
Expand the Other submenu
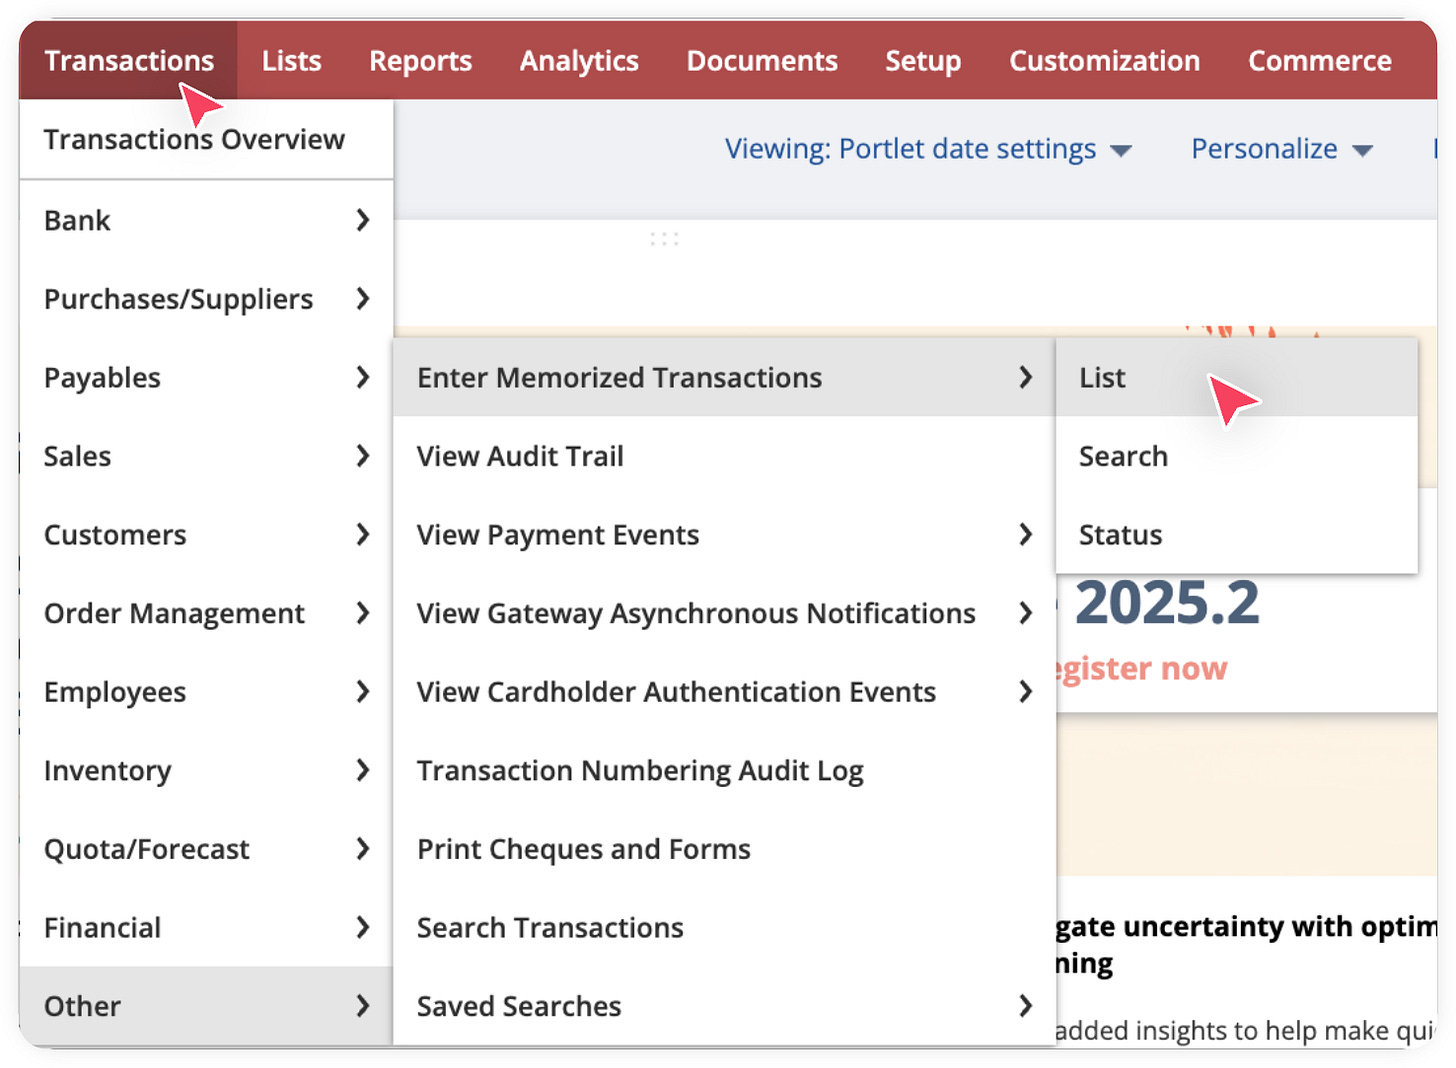pyautogui.click(x=206, y=1006)
